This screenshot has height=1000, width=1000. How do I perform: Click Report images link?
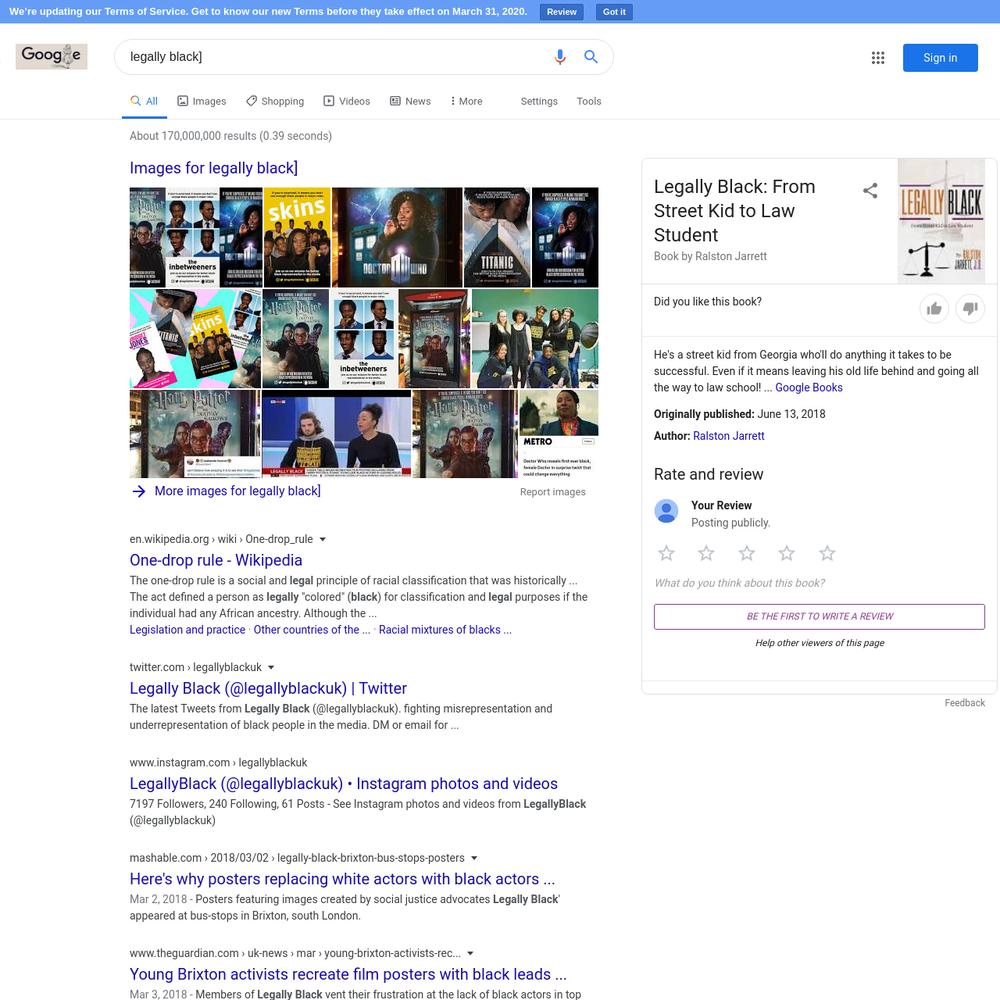552,492
